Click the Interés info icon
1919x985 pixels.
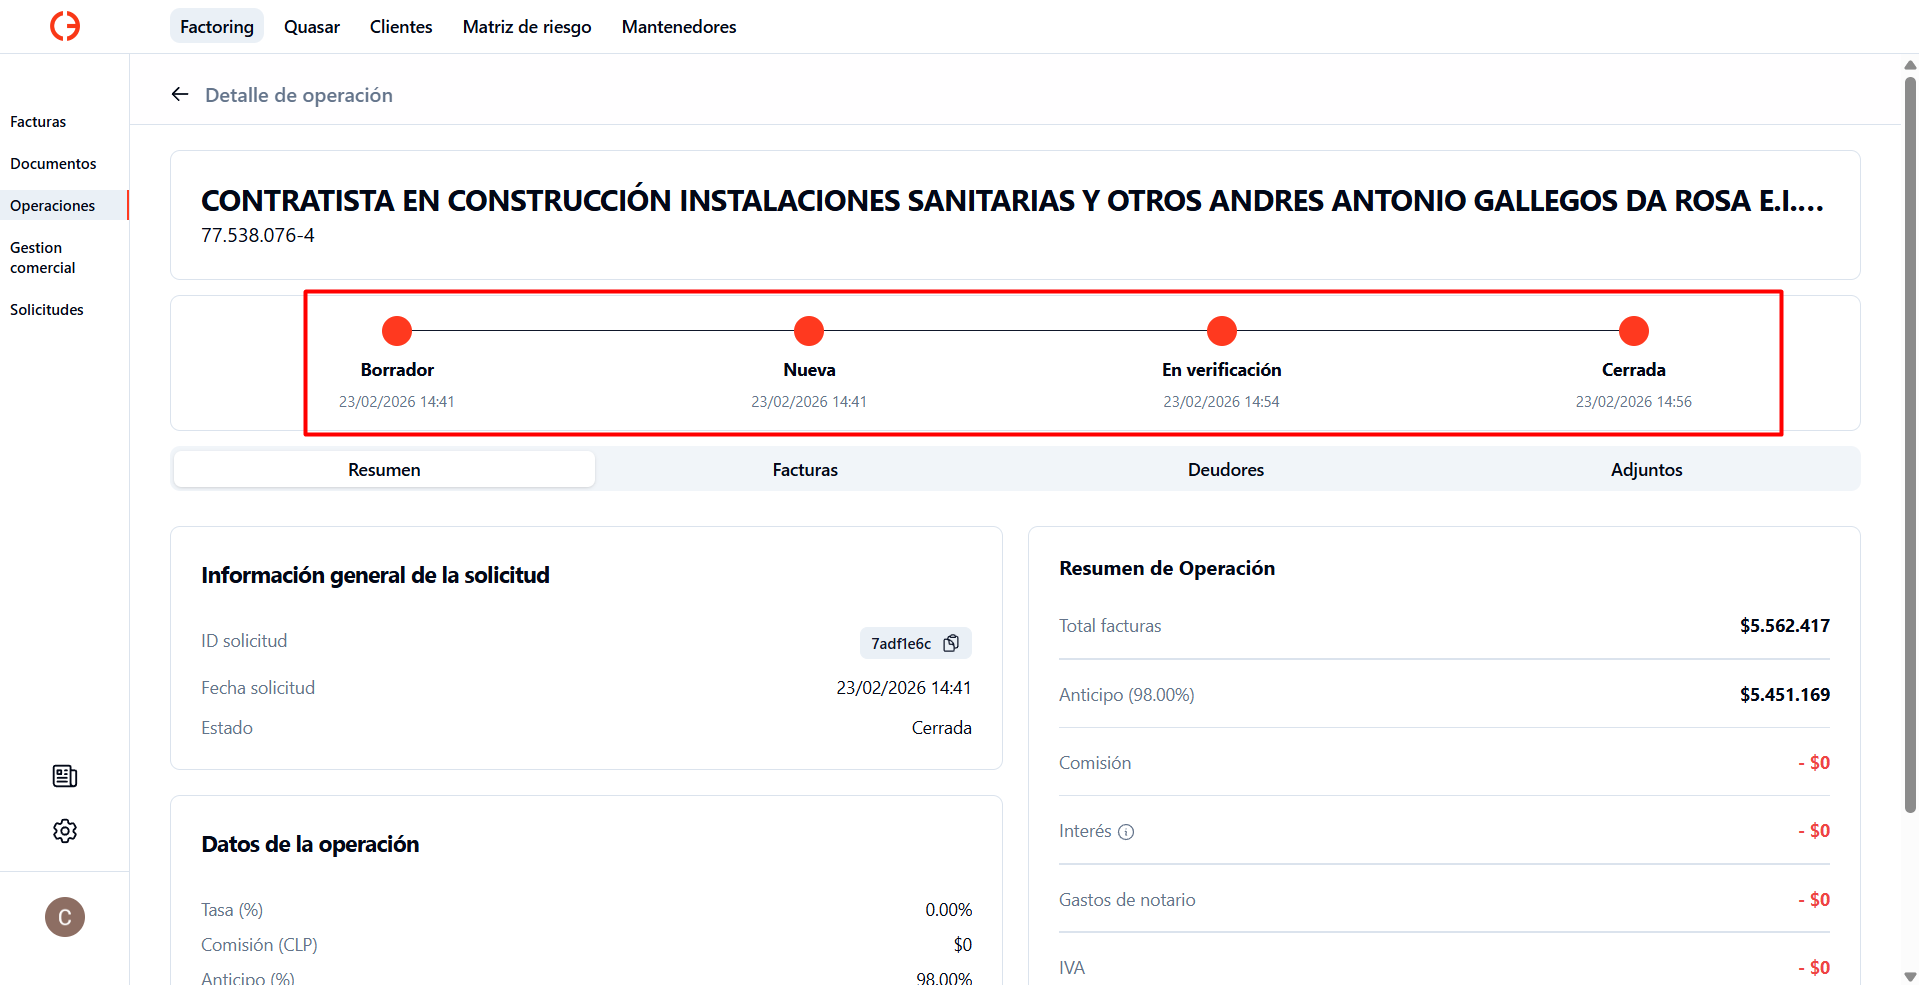[x=1126, y=832]
